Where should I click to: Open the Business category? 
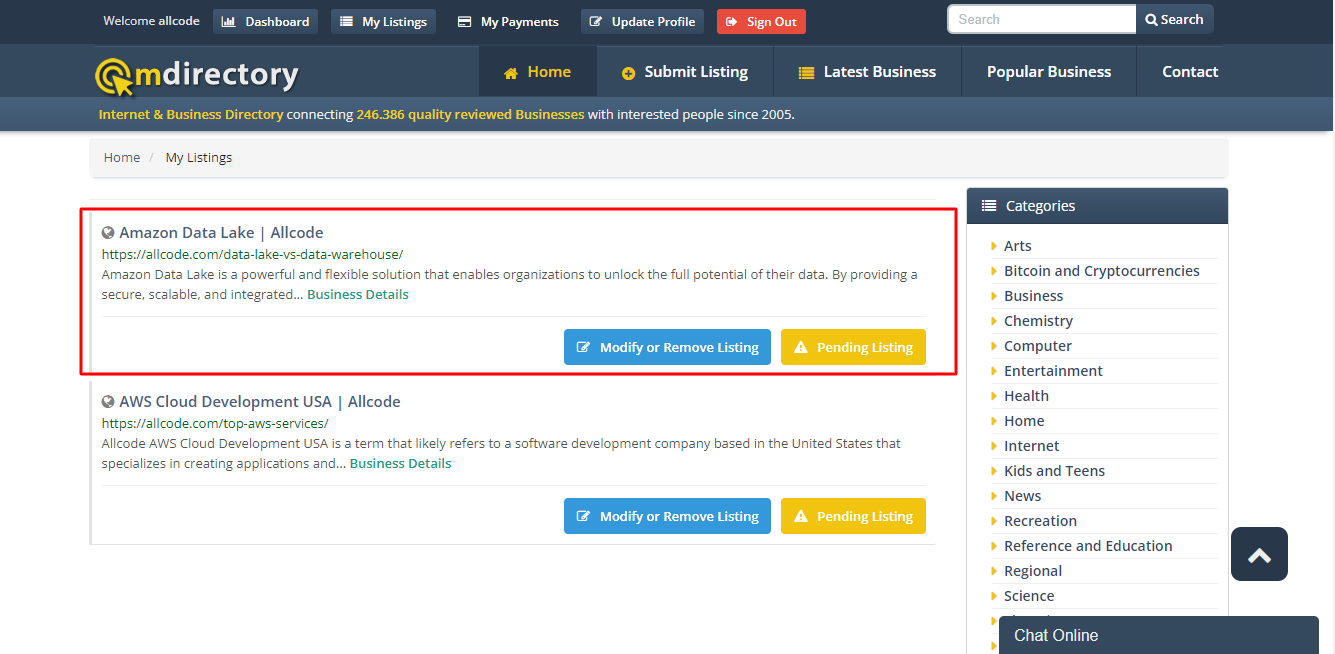click(1034, 296)
